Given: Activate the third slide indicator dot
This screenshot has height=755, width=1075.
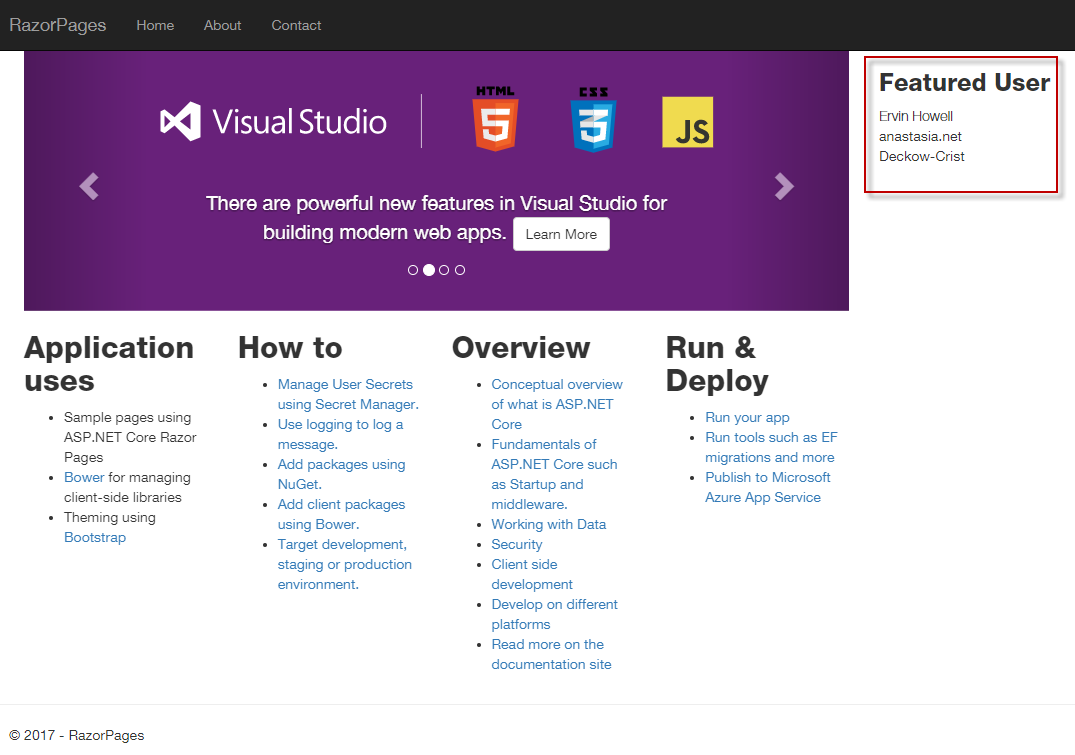Looking at the screenshot, I should coord(444,269).
